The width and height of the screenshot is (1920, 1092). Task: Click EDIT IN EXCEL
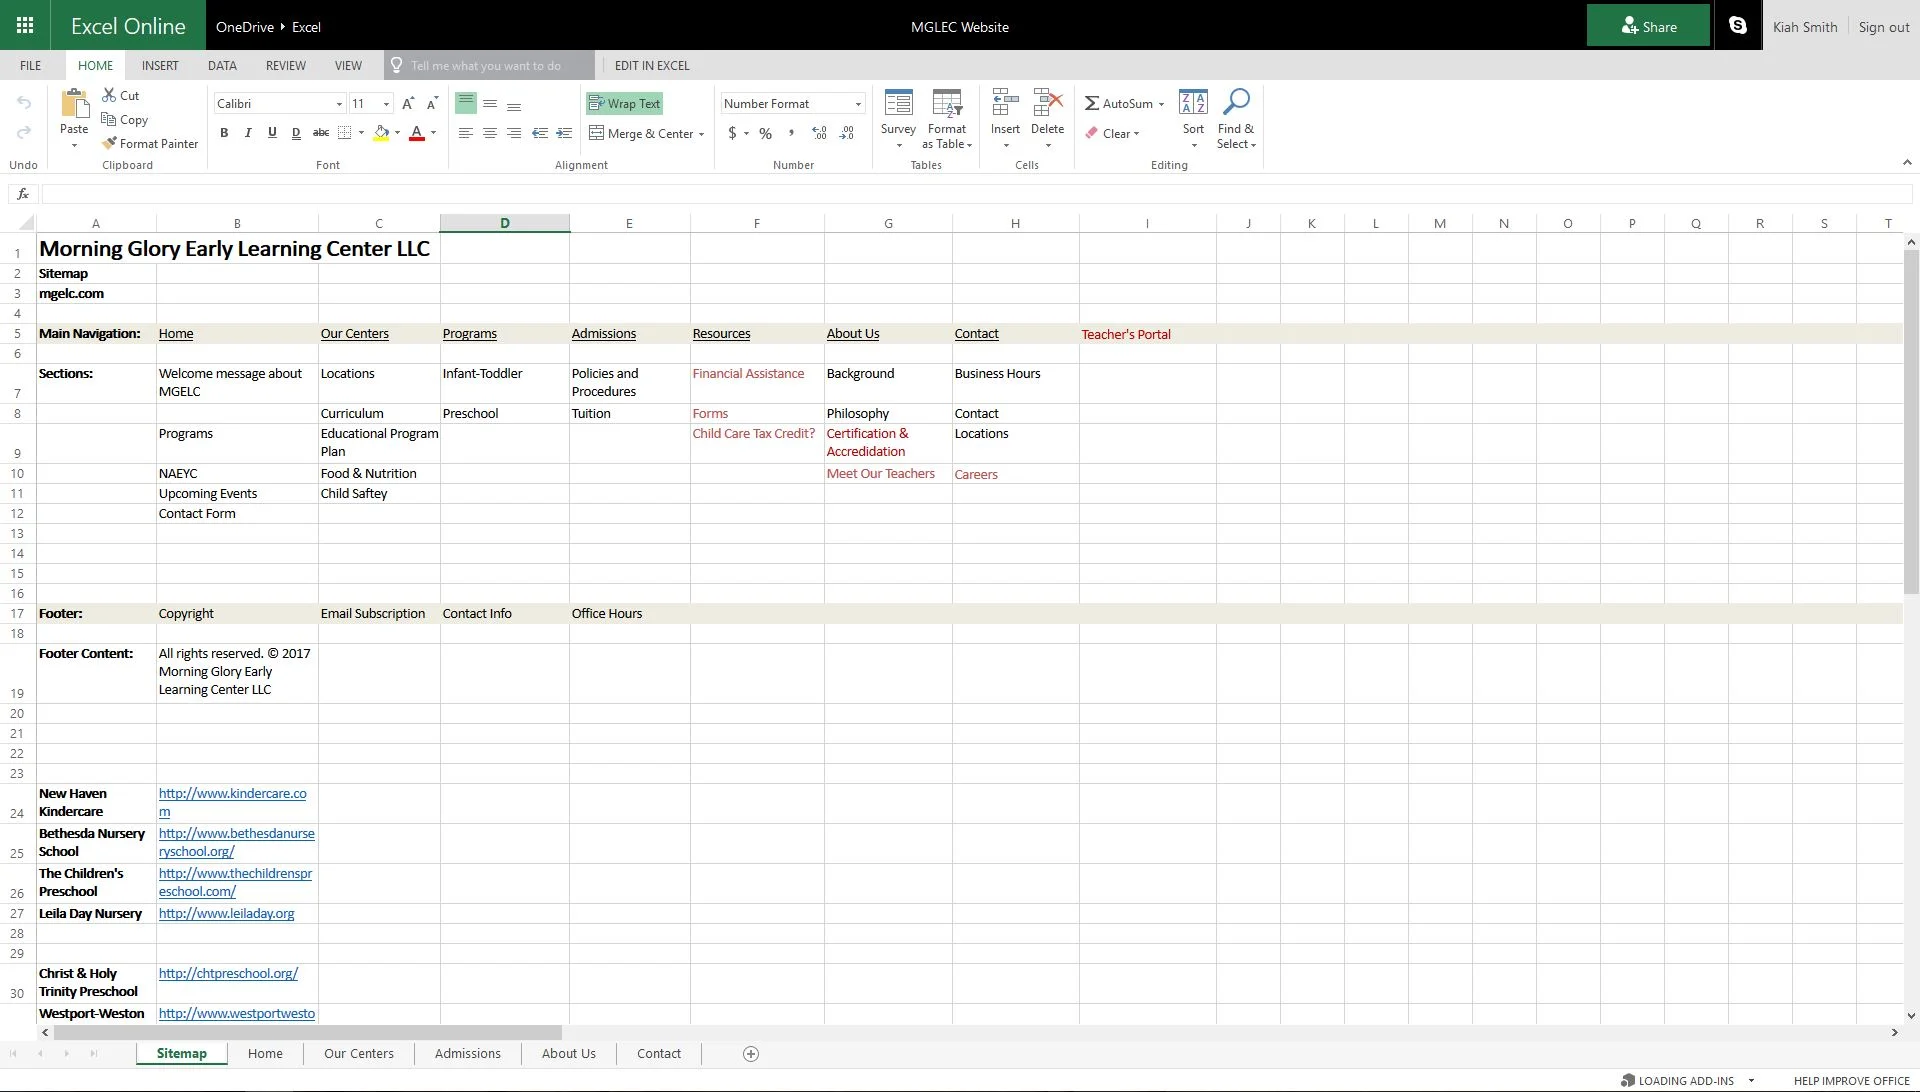pyautogui.click(x=652, y=65)
